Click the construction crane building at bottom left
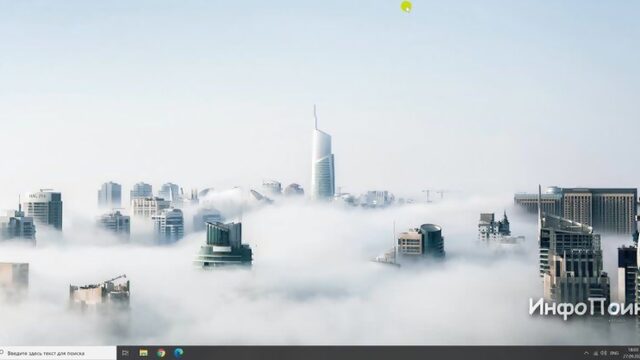 tap(100, 291)
